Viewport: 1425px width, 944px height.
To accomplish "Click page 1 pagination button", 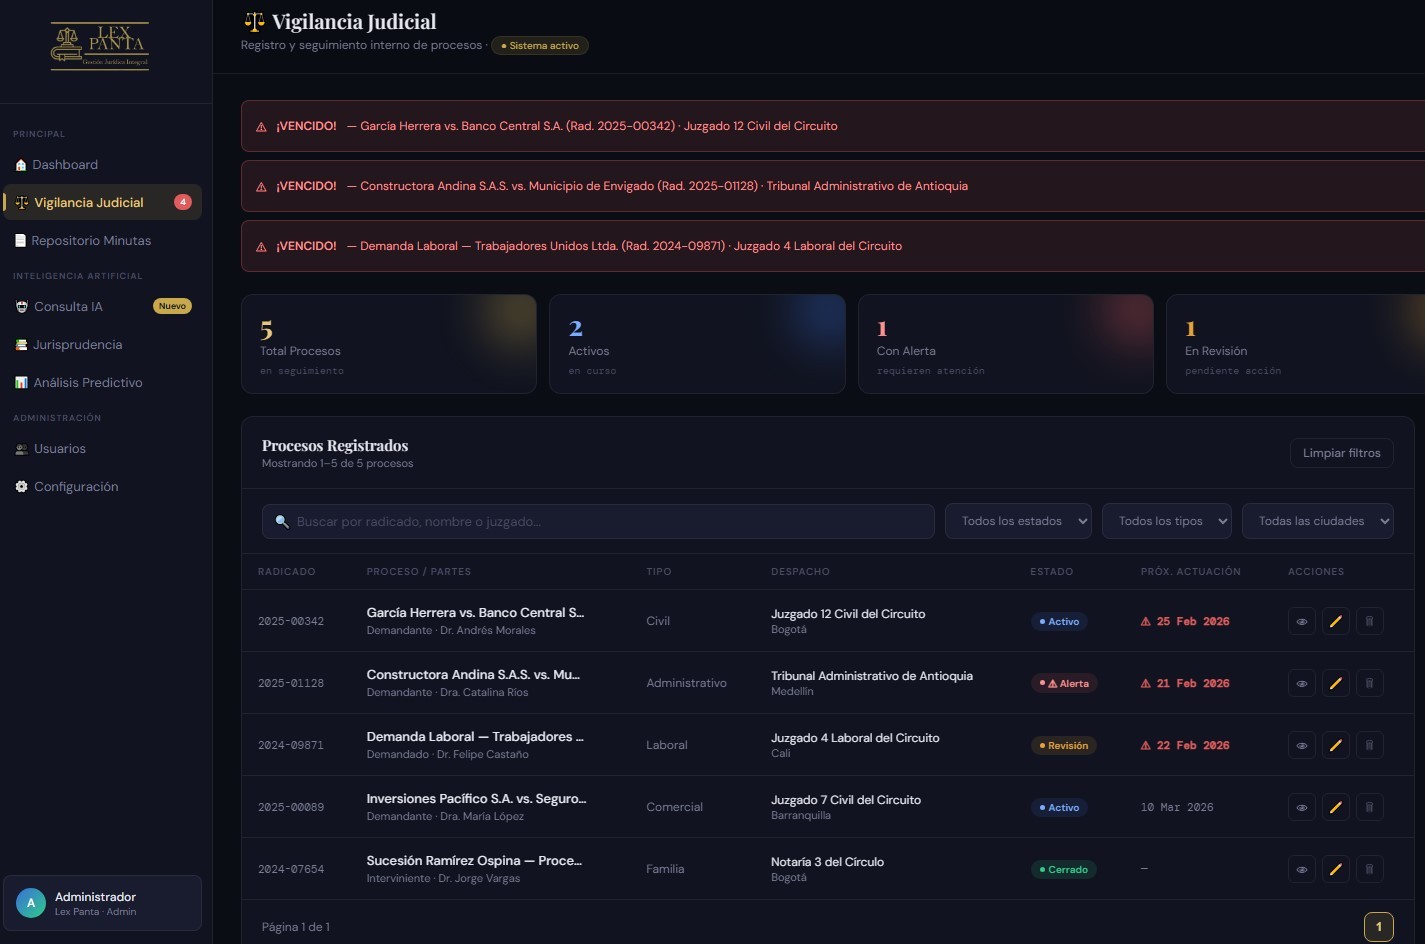I will (x=1378, y=927).
